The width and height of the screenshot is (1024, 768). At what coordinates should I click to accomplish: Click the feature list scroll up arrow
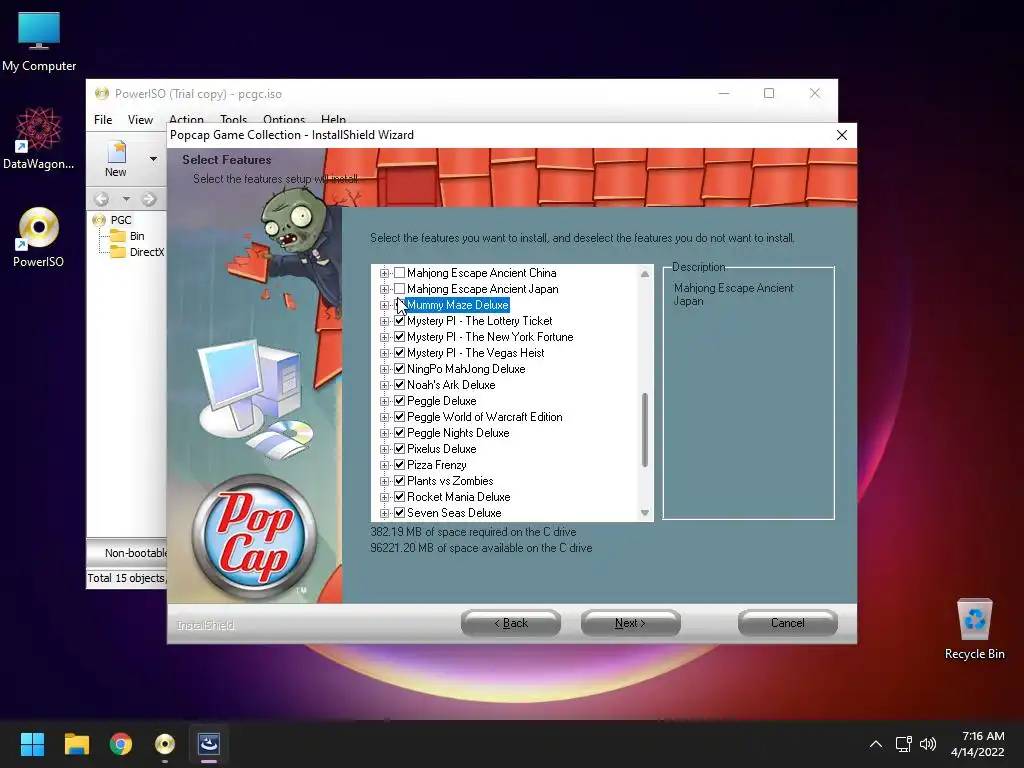[645, 274]
